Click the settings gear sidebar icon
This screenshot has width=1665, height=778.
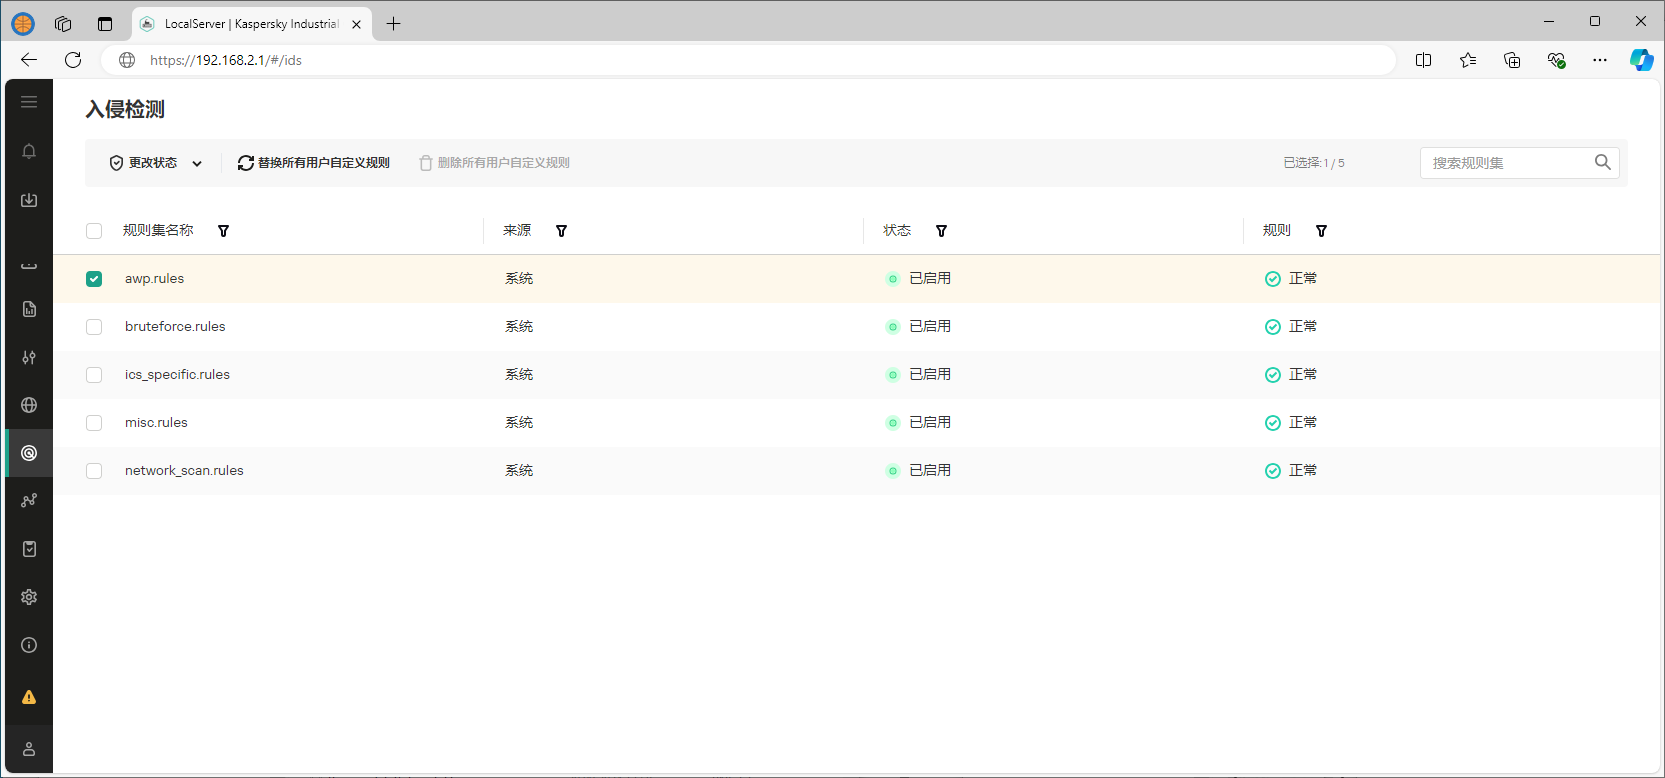[x=29, y=597]
